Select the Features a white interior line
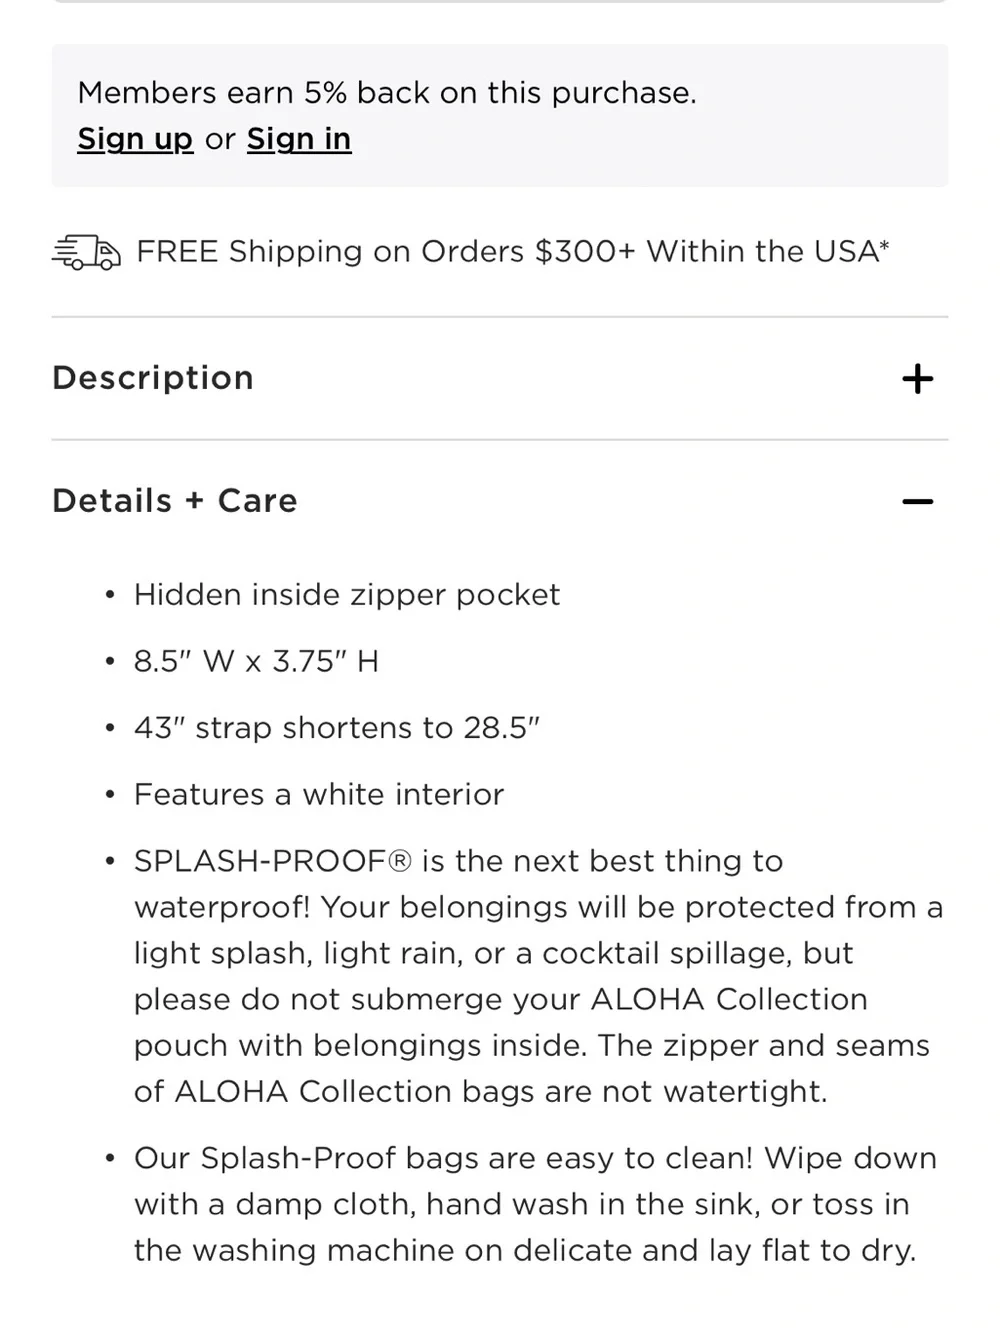The height and width of the screenshot is (1333, 1000). [x=319, y=794]
